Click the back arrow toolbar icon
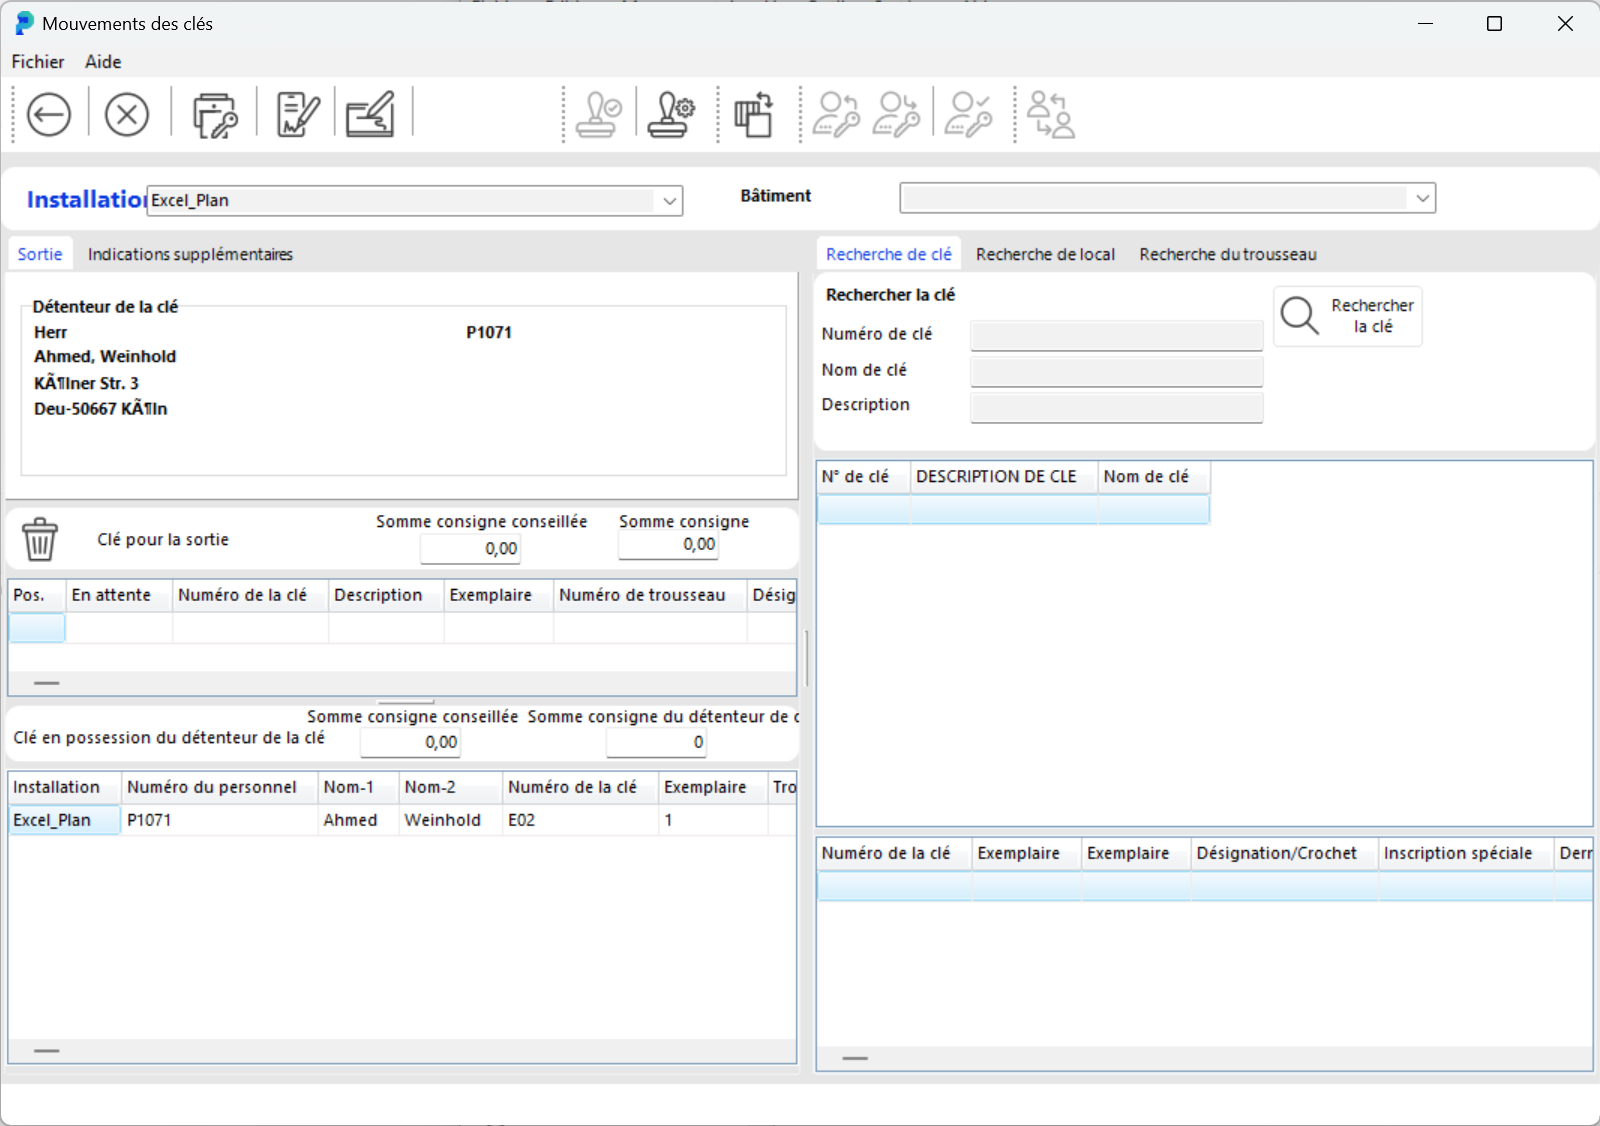1600x1126 pixels. (48, 115)
